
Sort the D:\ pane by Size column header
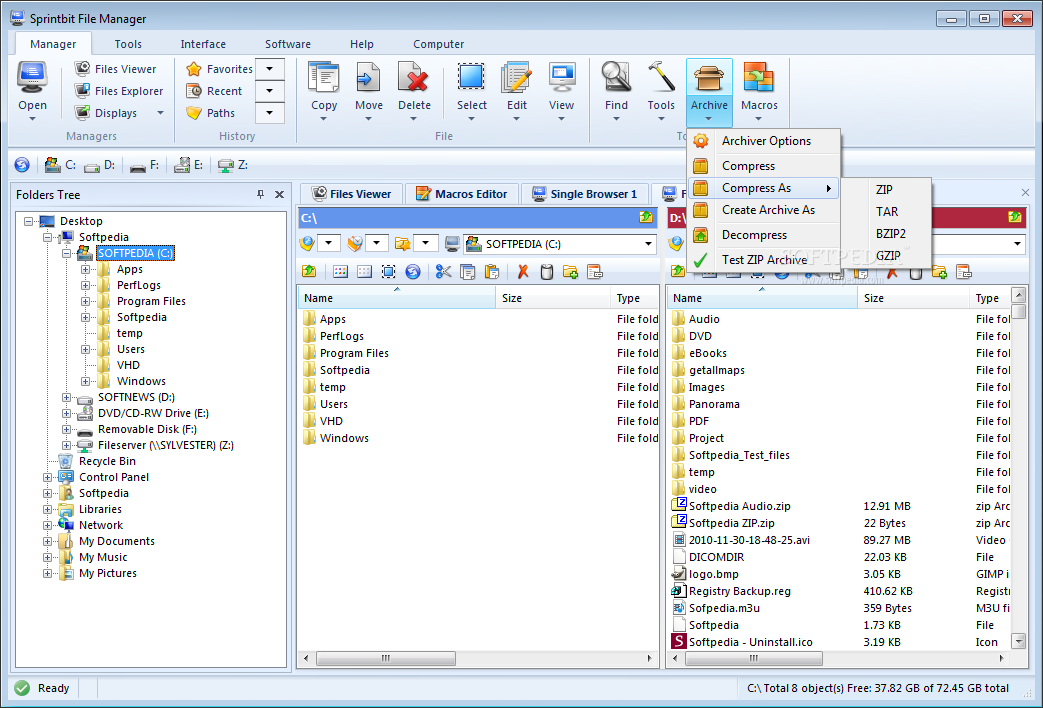[x=913, y=298]
